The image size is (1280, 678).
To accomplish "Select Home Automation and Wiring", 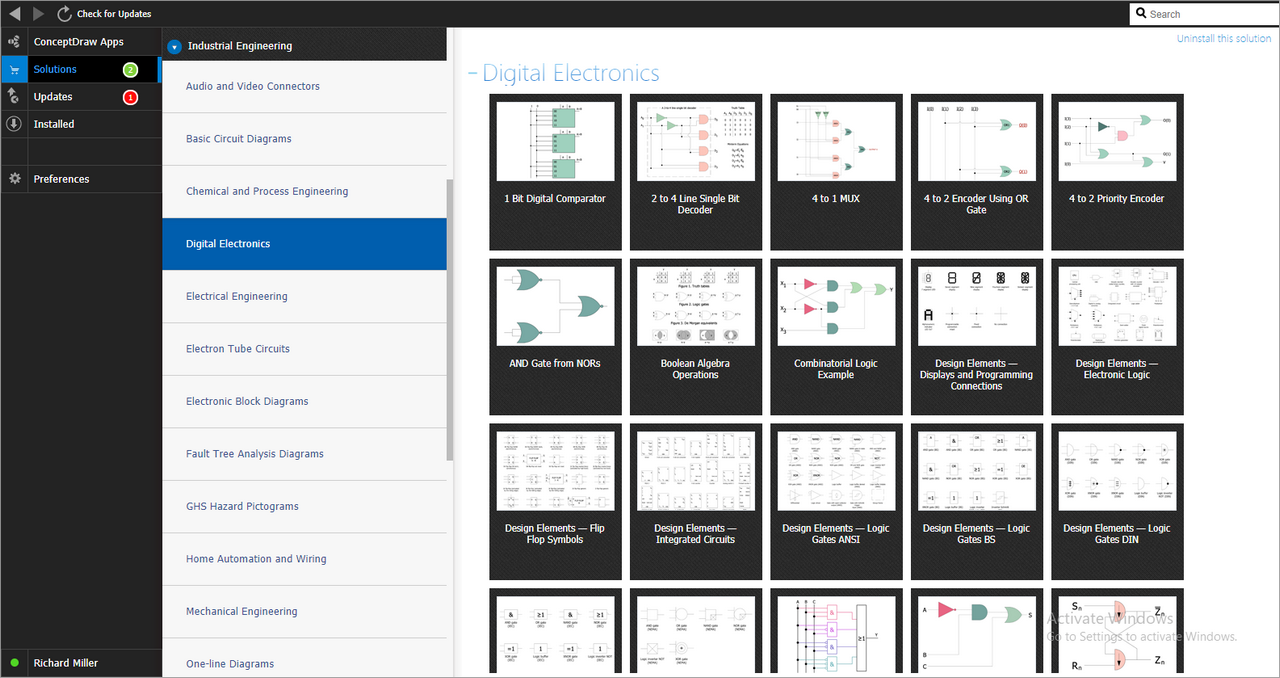I will [304, 559].
